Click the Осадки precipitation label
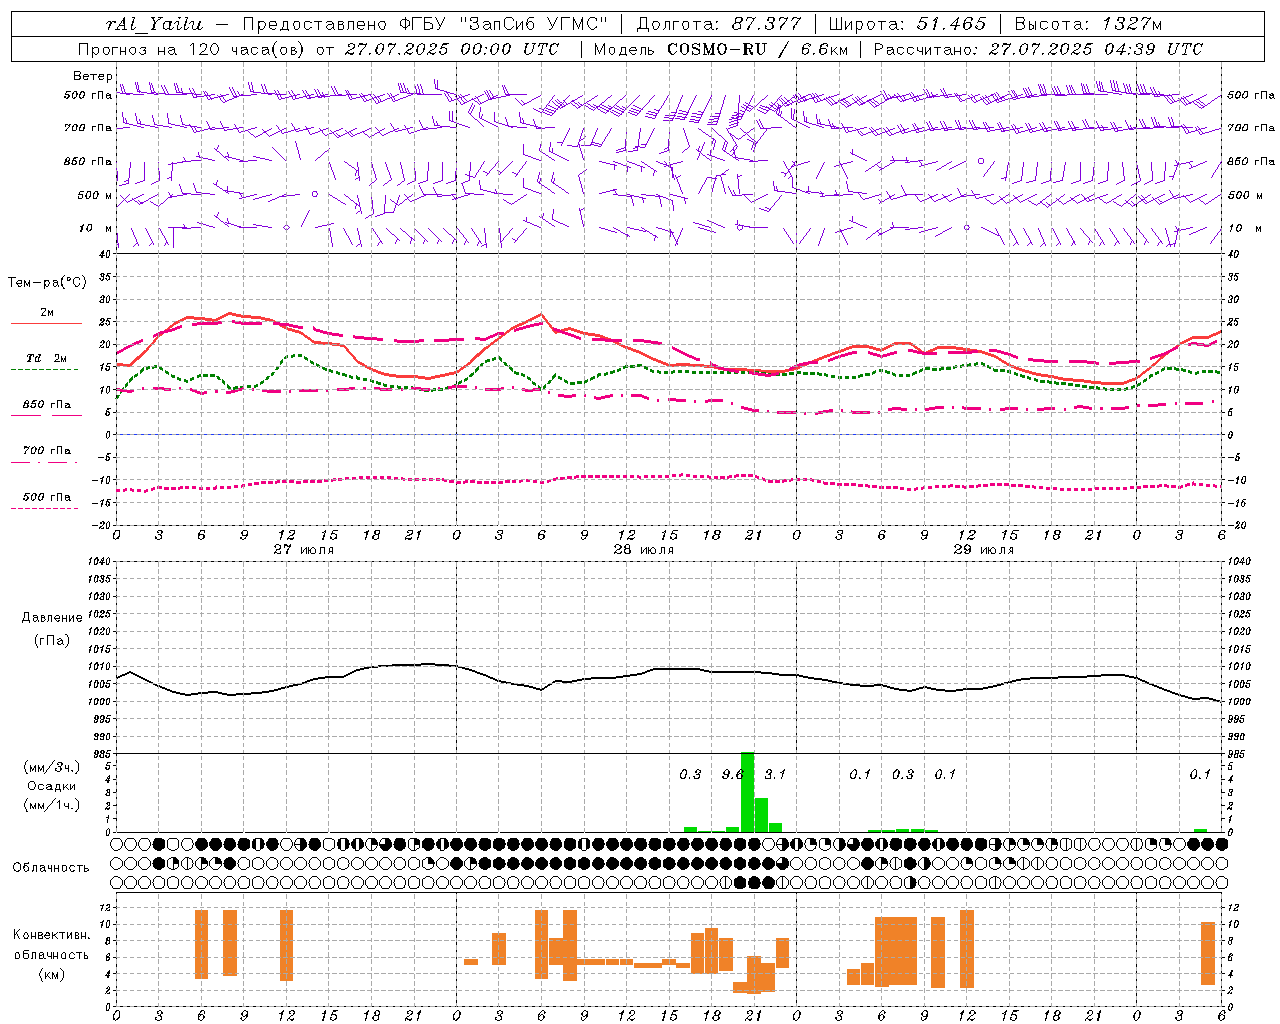Screen dimensions: 1280x1024 51,786
